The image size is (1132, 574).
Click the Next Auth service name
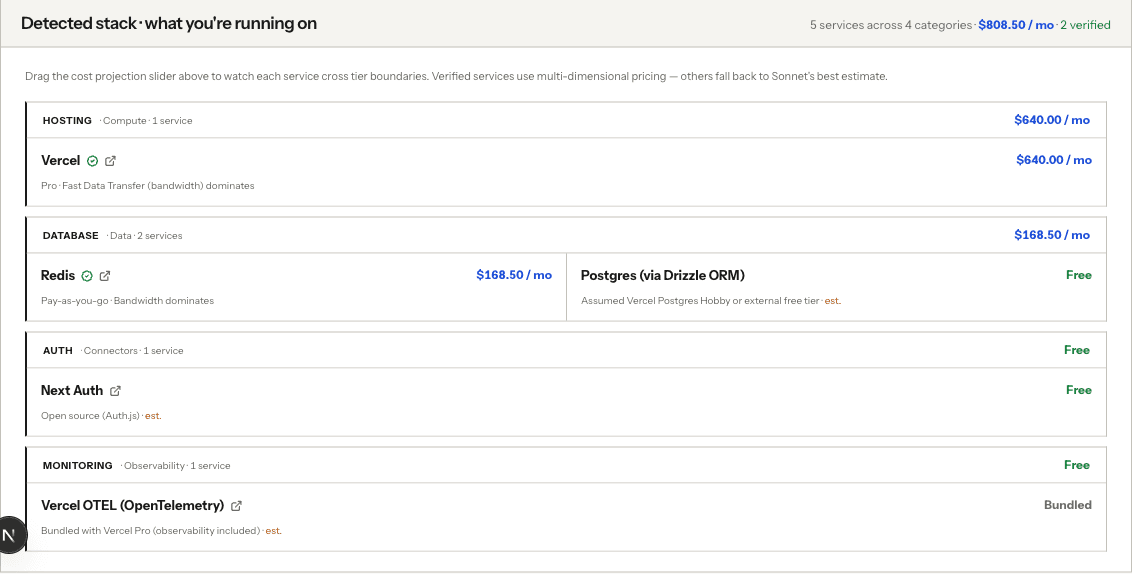click(72, 390)
